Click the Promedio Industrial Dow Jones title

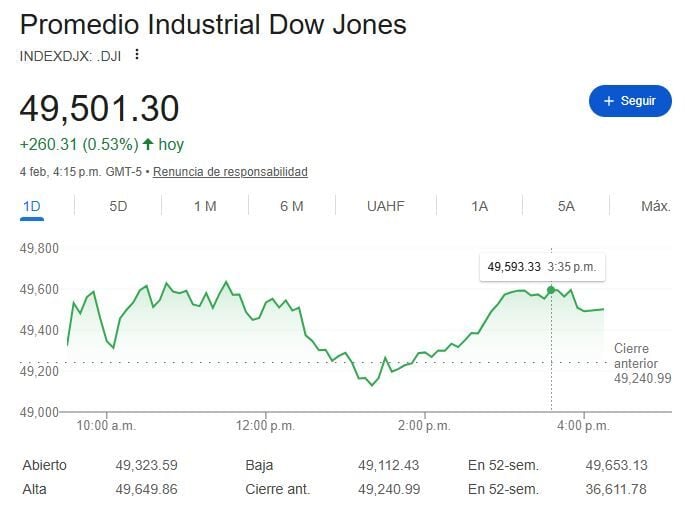pos(213,24)
